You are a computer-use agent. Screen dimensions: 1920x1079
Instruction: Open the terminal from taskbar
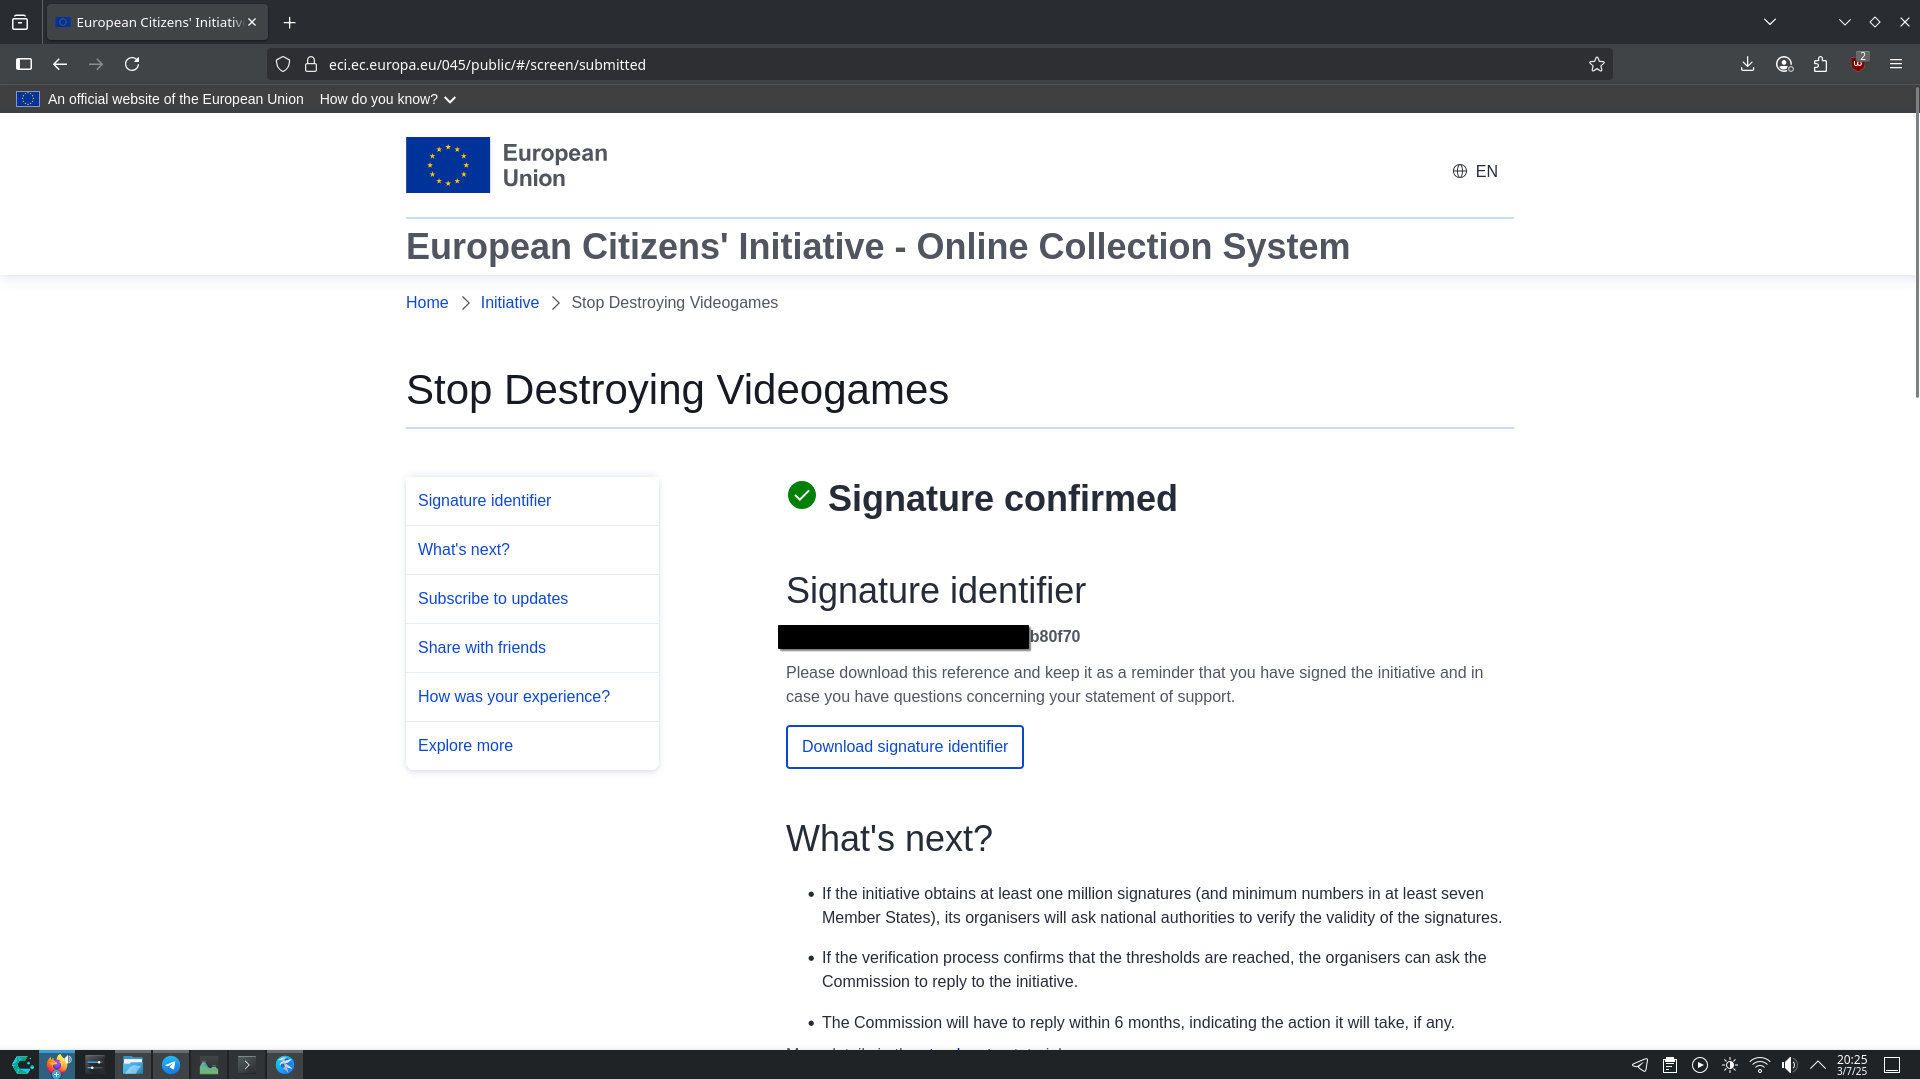tap(247, 1065)
